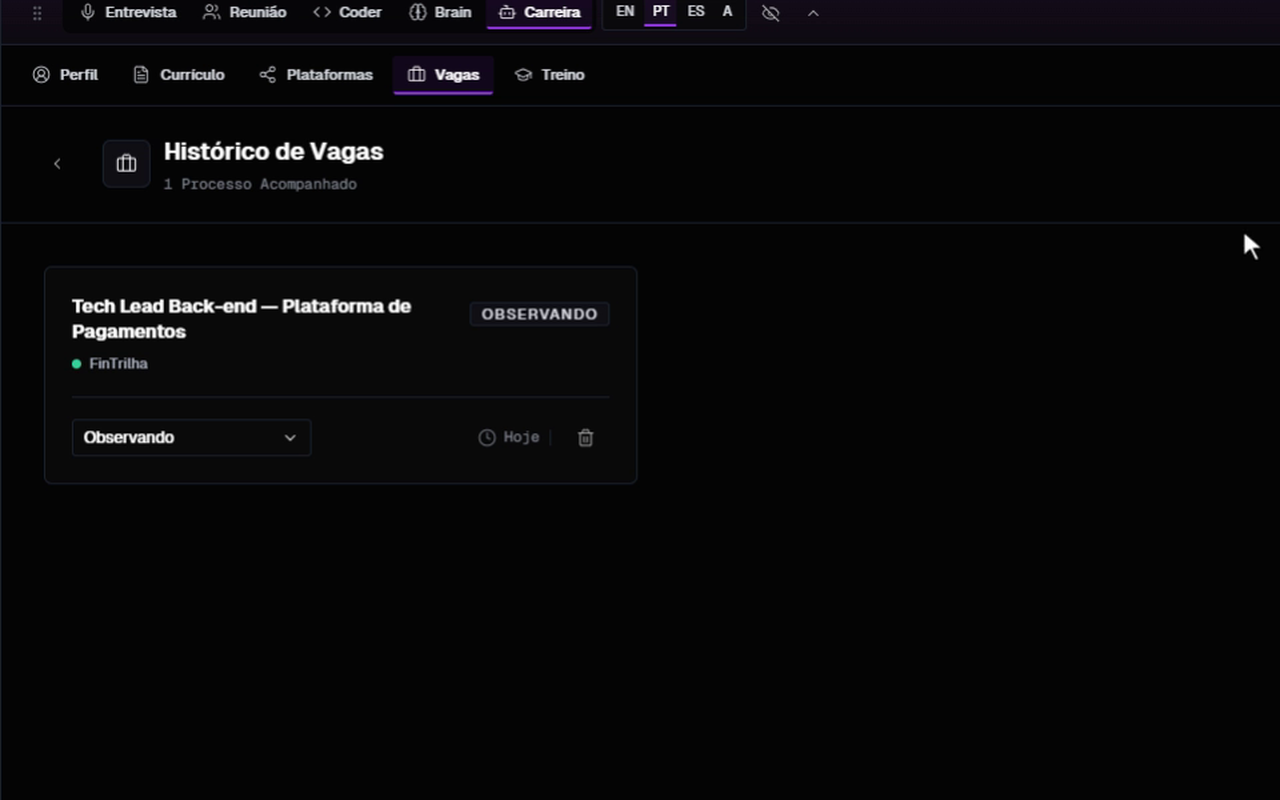
Task: Select the Vagas section
Action: (x=443, y=75)
